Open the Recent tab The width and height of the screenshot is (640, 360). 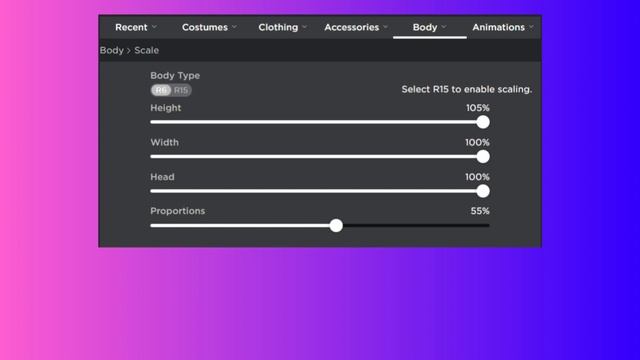click(x=131, y=27)
